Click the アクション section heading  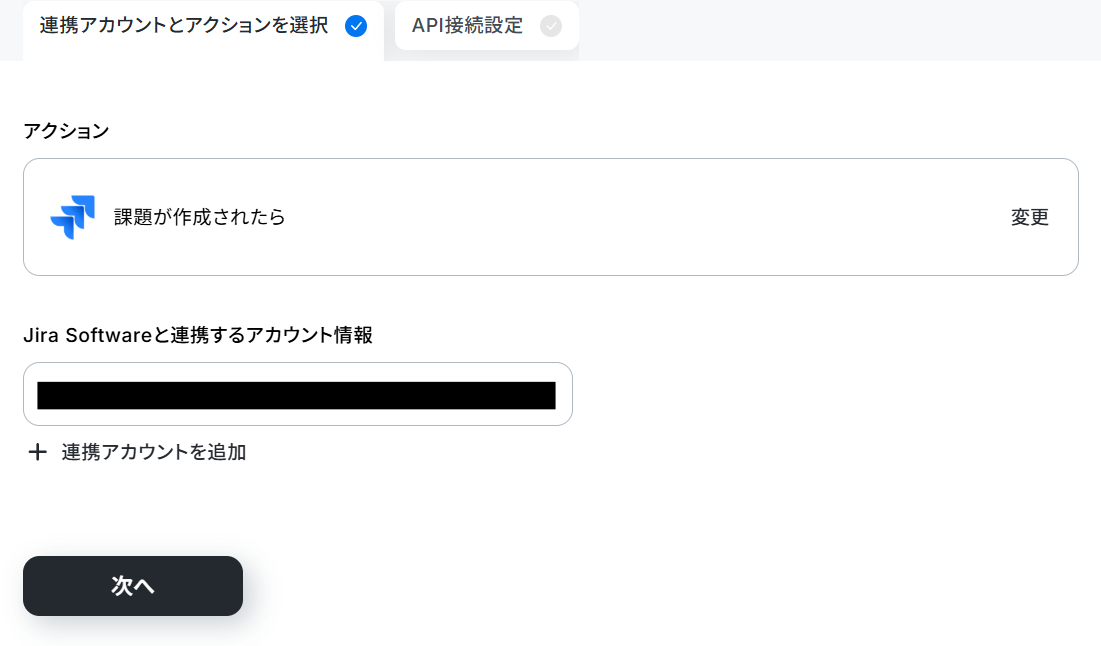[x=66, y=131]
